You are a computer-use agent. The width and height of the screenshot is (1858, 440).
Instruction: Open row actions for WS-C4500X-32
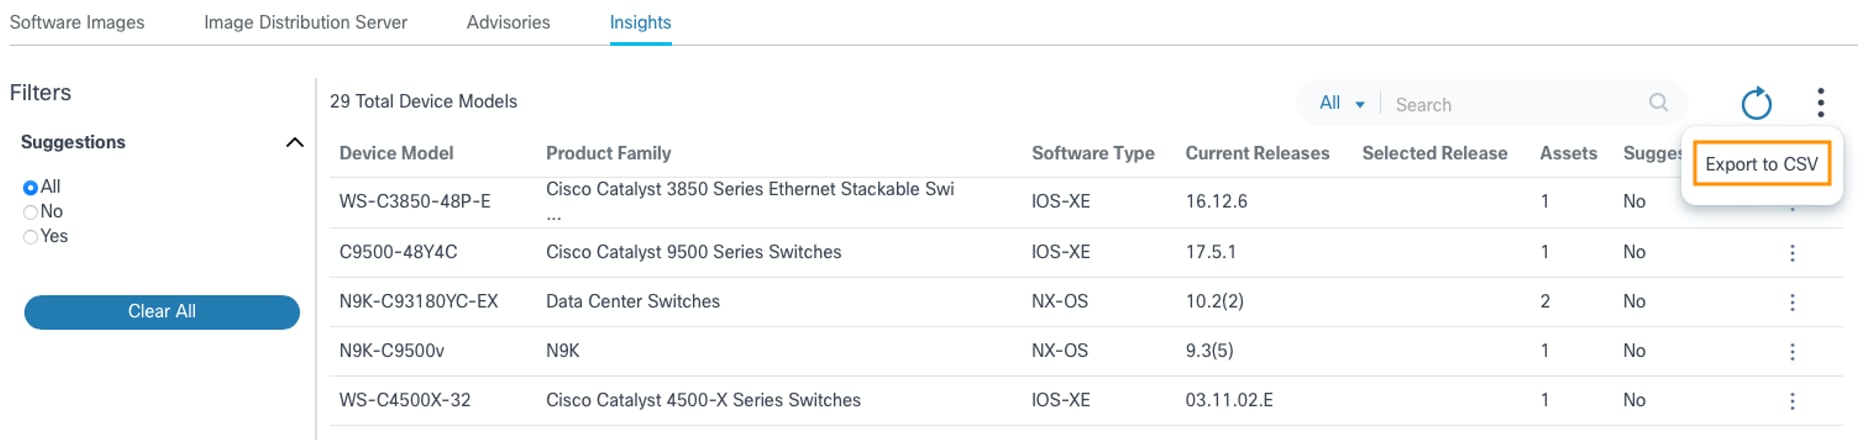click(x=1792, y=401)
